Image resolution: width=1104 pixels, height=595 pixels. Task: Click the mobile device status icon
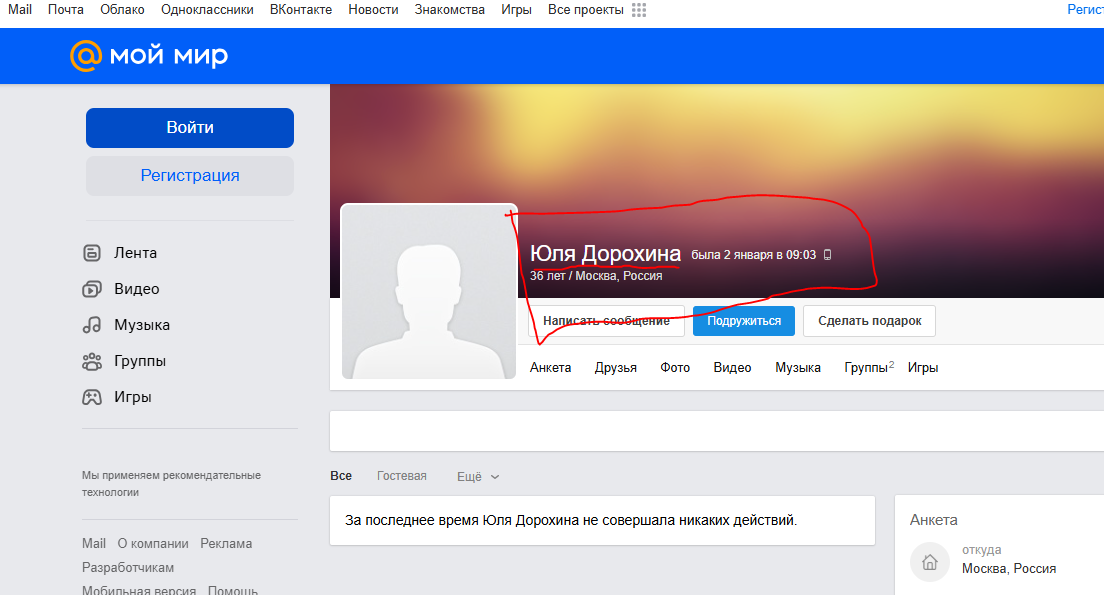[827, 255]
